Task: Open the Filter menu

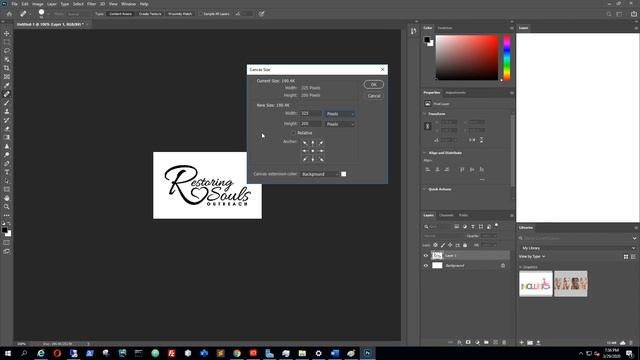Action: 91,4
